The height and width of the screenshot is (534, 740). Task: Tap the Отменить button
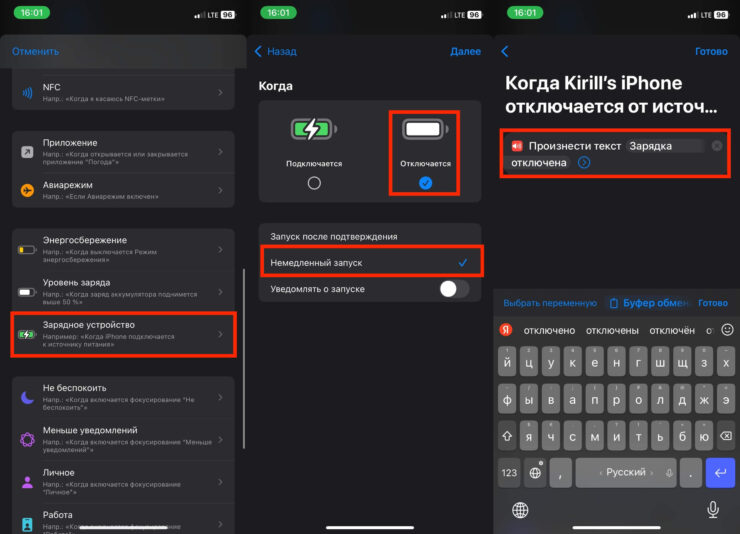pos(35,51)
